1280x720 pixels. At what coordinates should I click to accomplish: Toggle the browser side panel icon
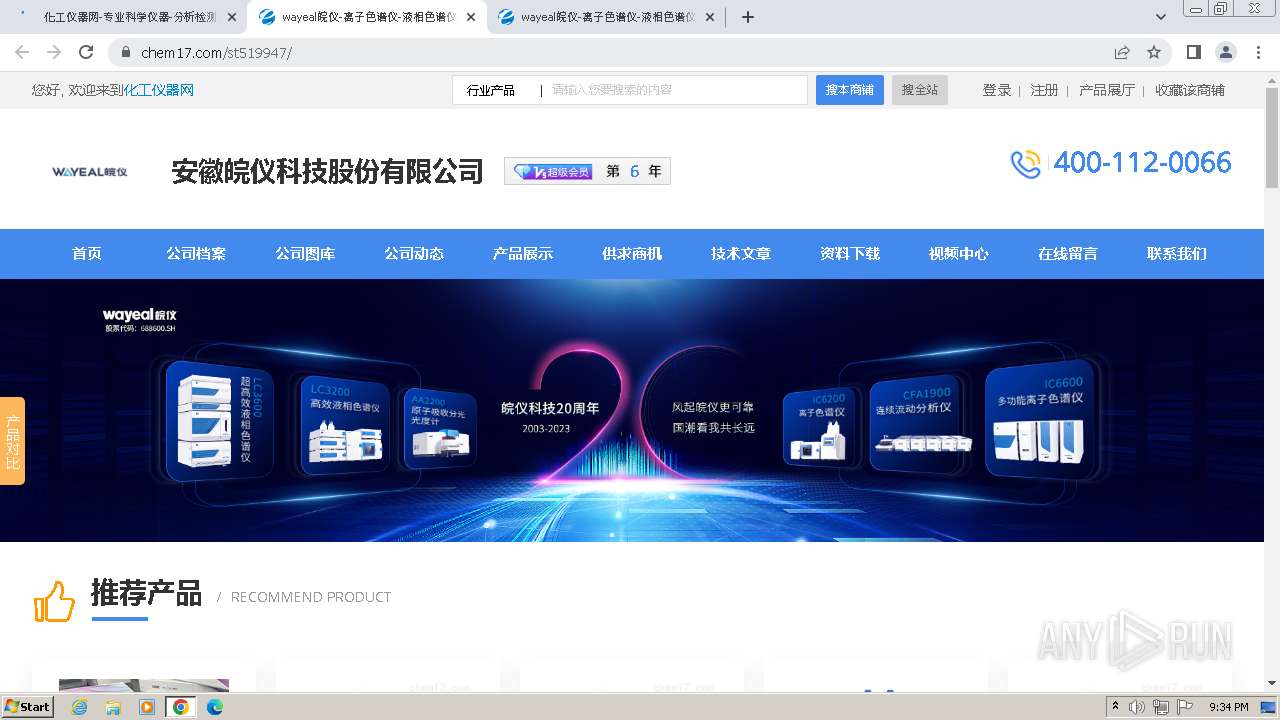(1194, 52)
